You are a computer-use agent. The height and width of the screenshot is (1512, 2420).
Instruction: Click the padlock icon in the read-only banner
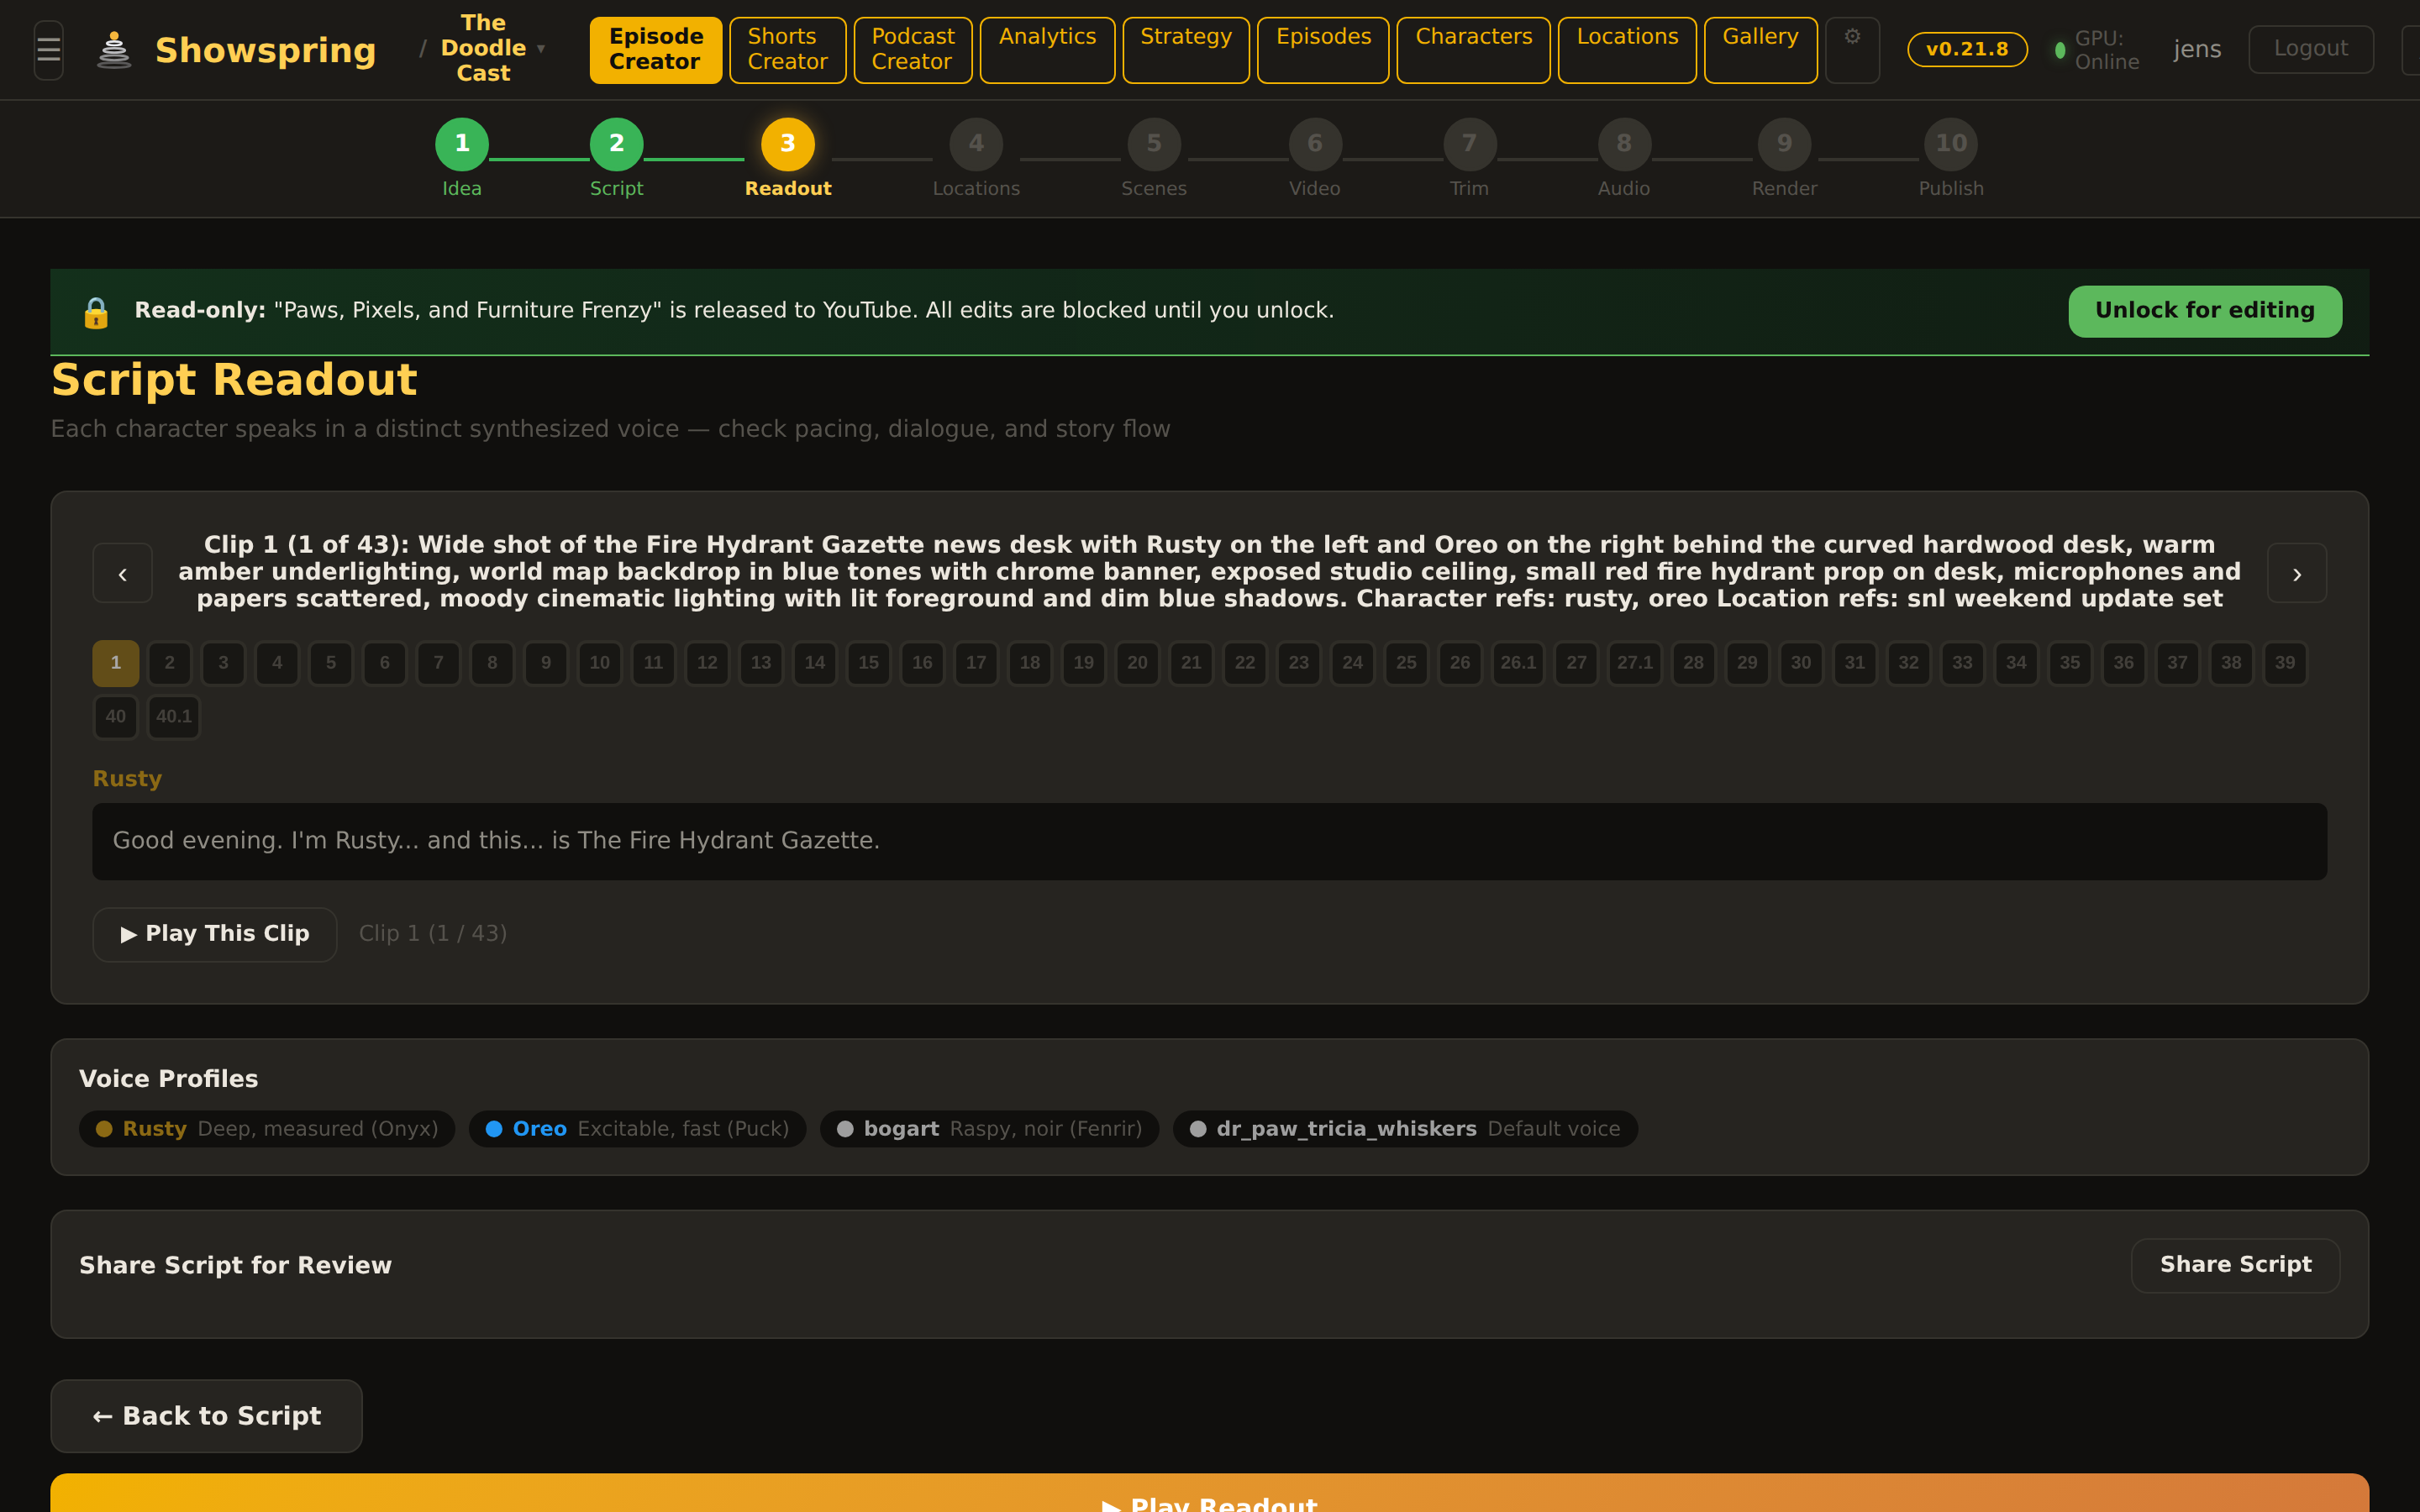(96, 311)
